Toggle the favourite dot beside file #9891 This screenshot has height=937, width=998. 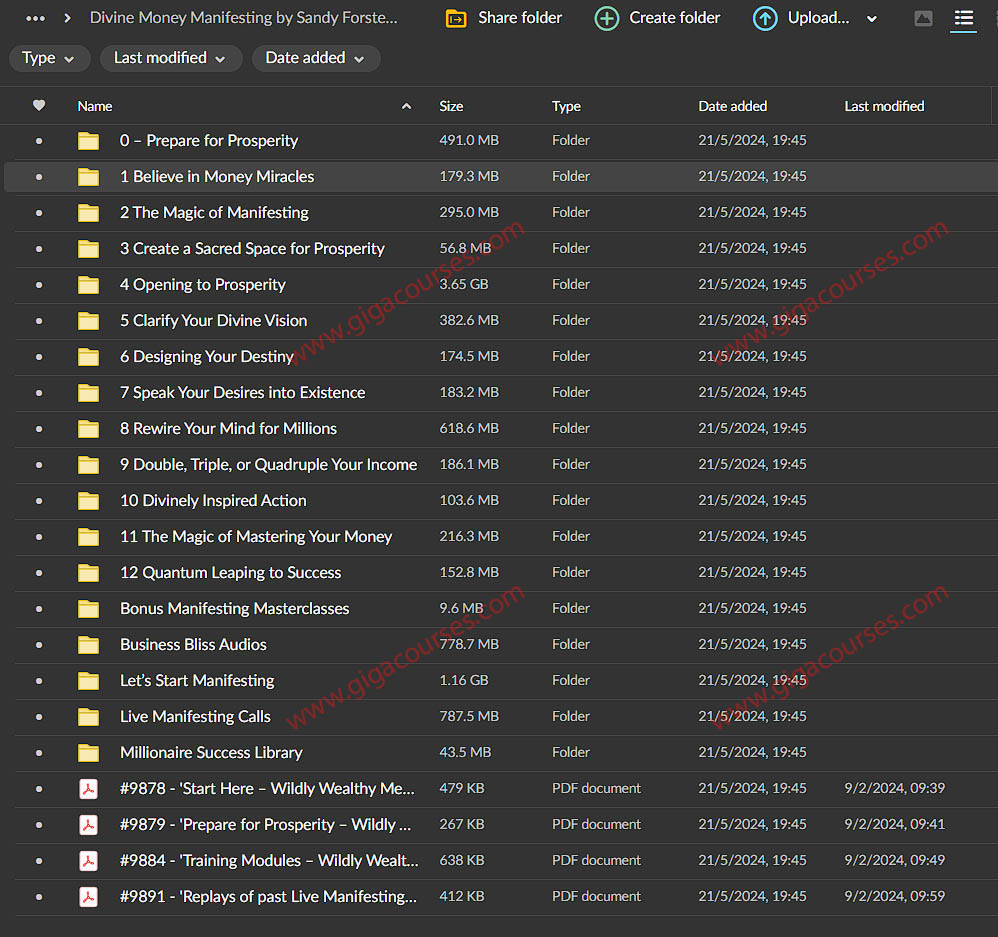click(x=39, y=897)
